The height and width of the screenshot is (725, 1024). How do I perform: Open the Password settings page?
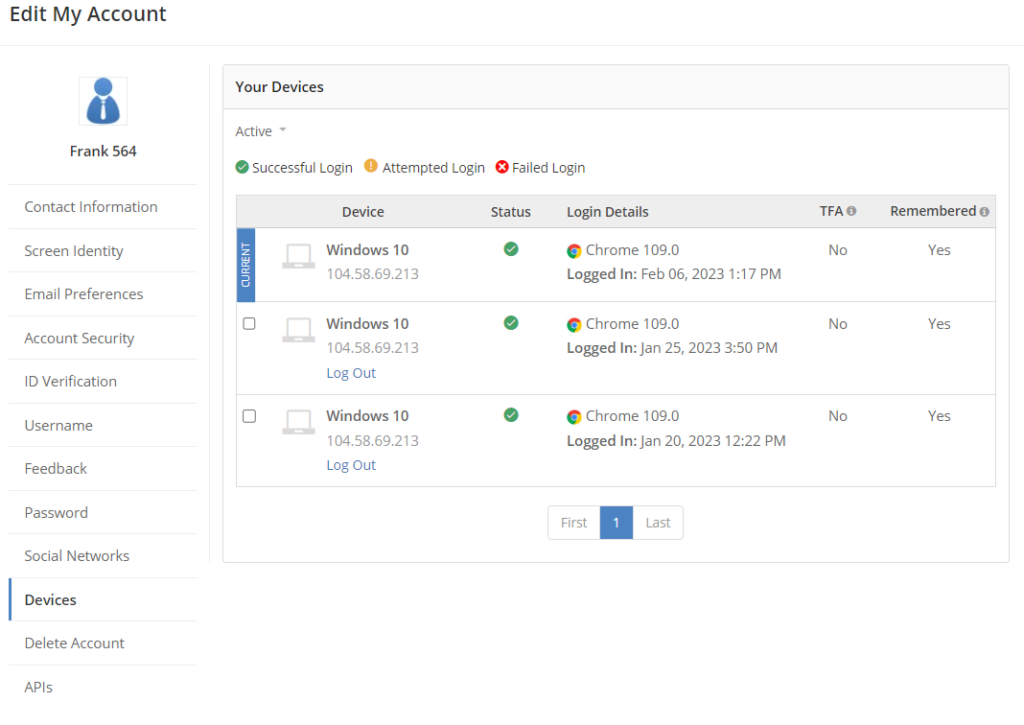point(56,512)
